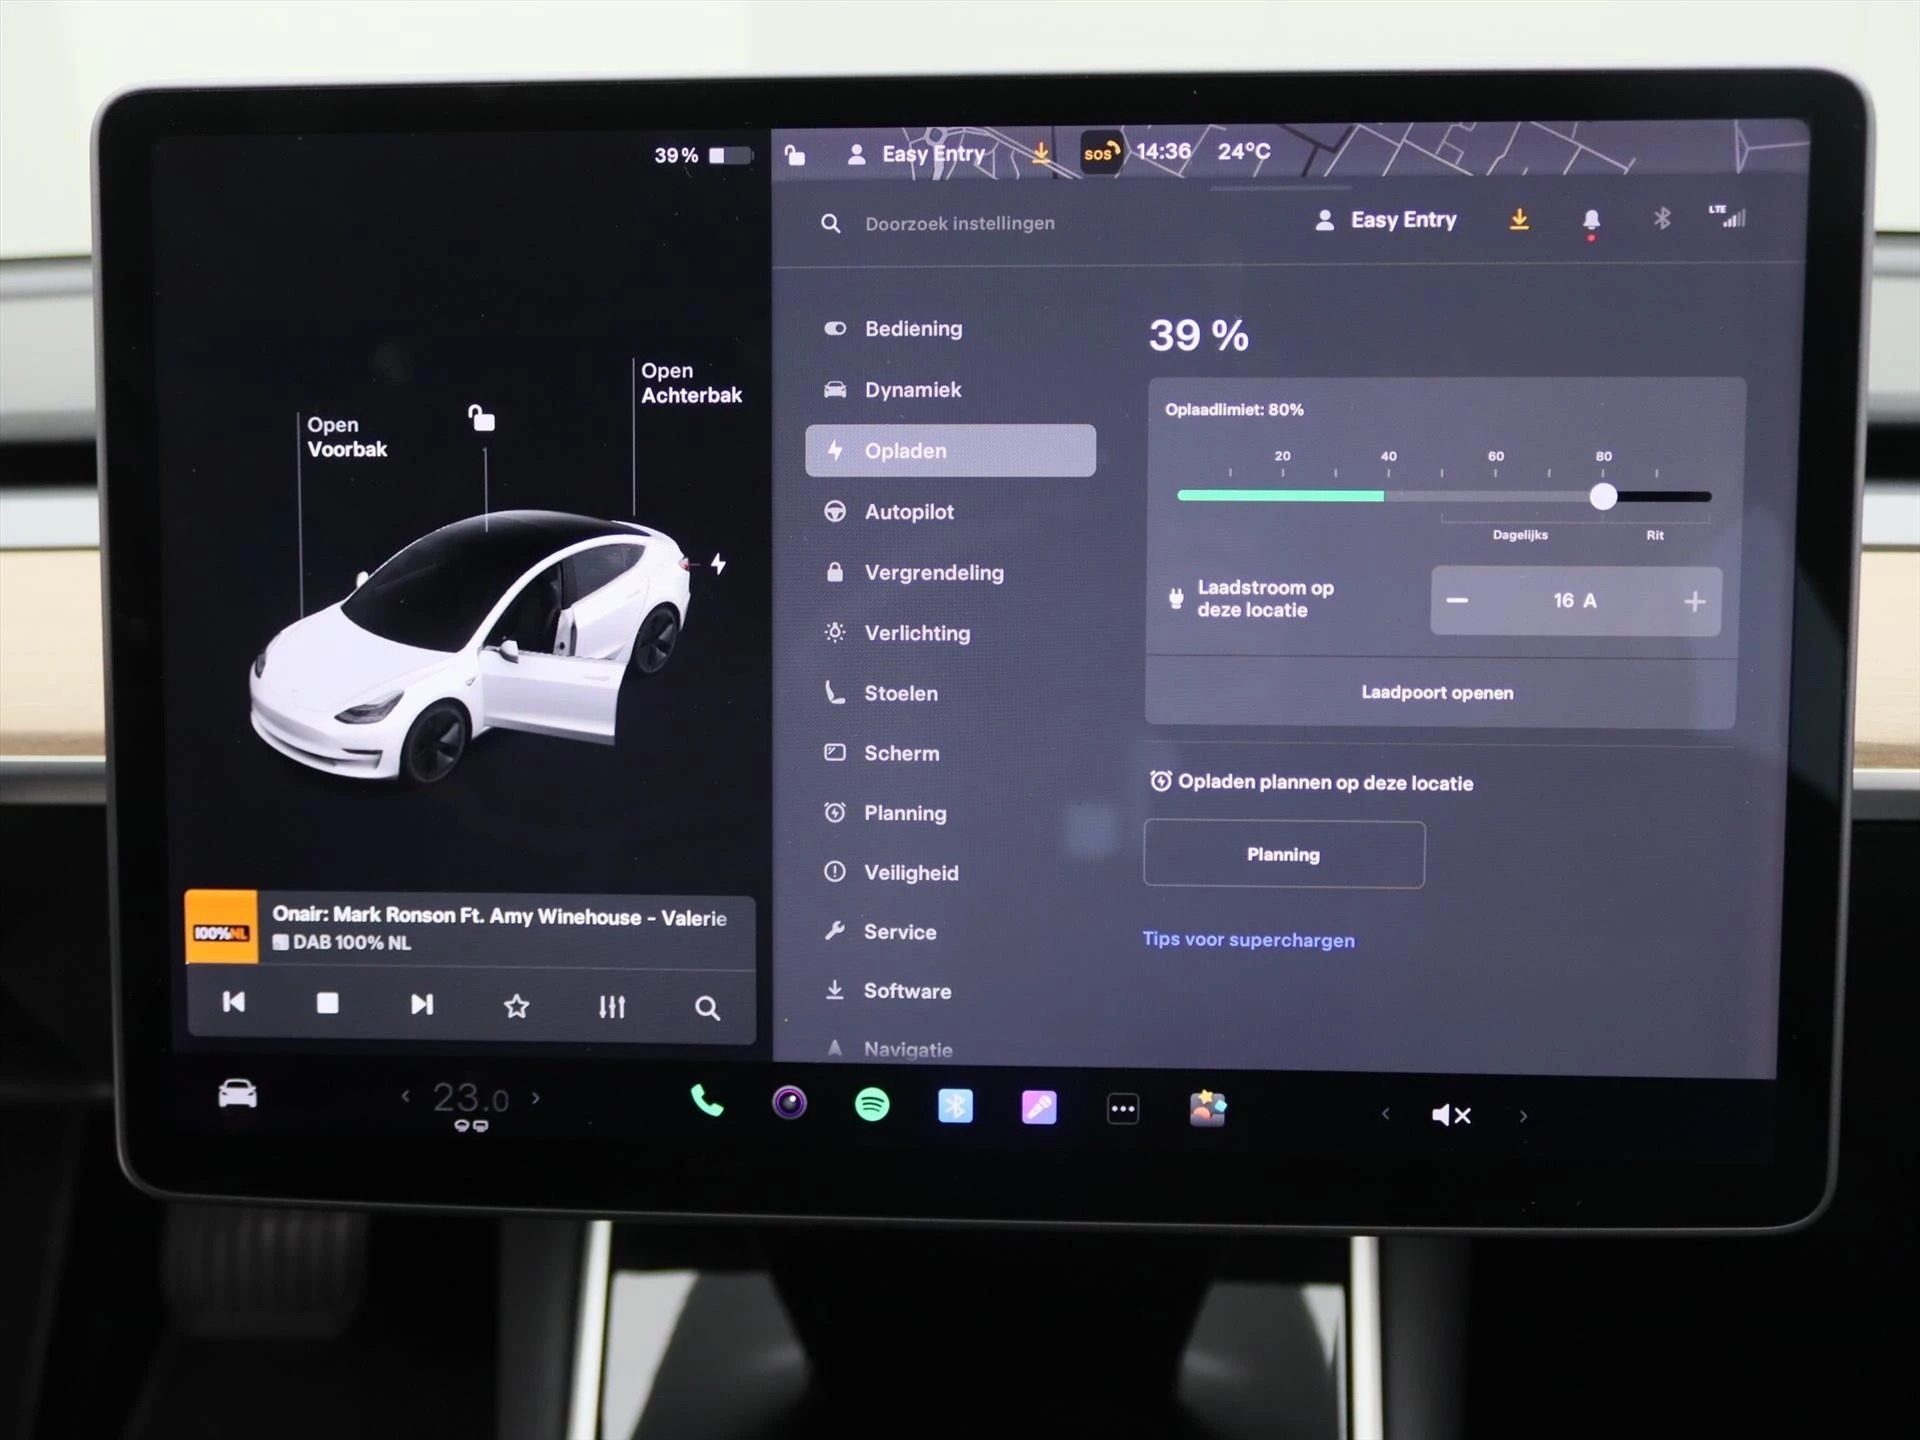Screen dimensions: 1920x1440
Task: Open the phone app from the dock
Action: (x=707, y=1106)
